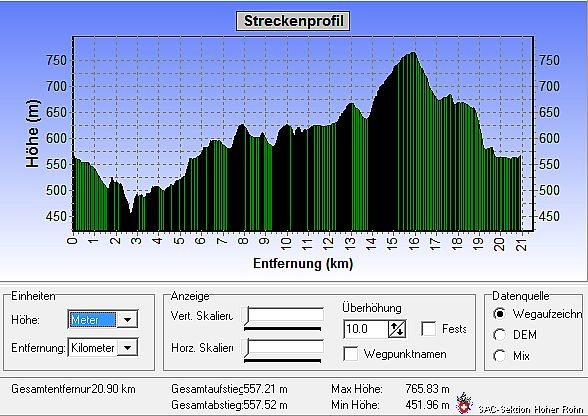Click the Entfernung (km) axis label

point(303,263)
